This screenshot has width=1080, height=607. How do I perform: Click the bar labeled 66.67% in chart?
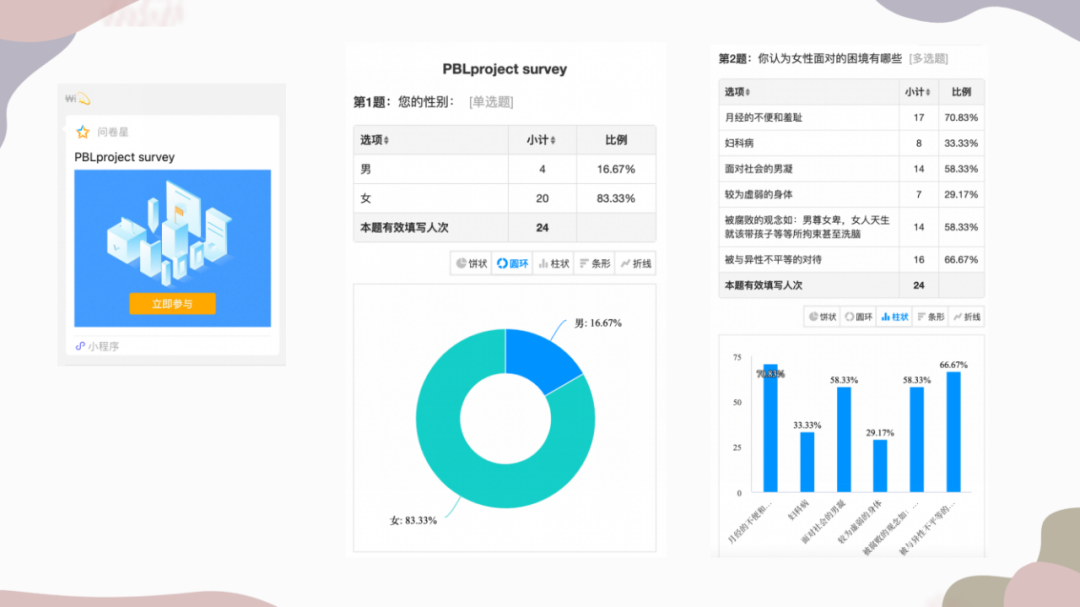[953, 432]
